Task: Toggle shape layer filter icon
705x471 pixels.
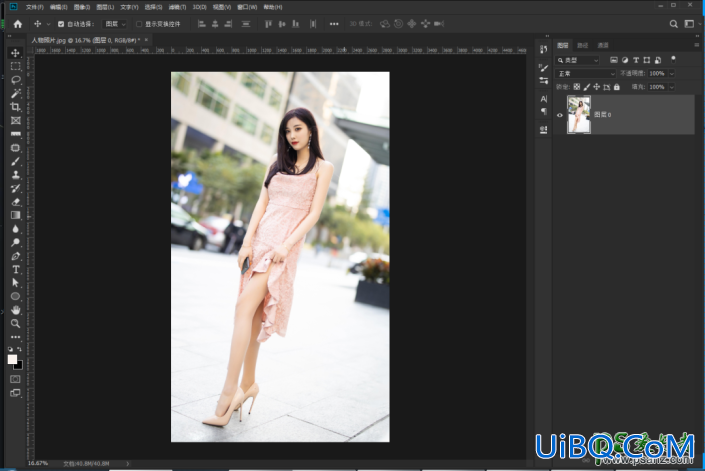Action: (x=647, y=60)
